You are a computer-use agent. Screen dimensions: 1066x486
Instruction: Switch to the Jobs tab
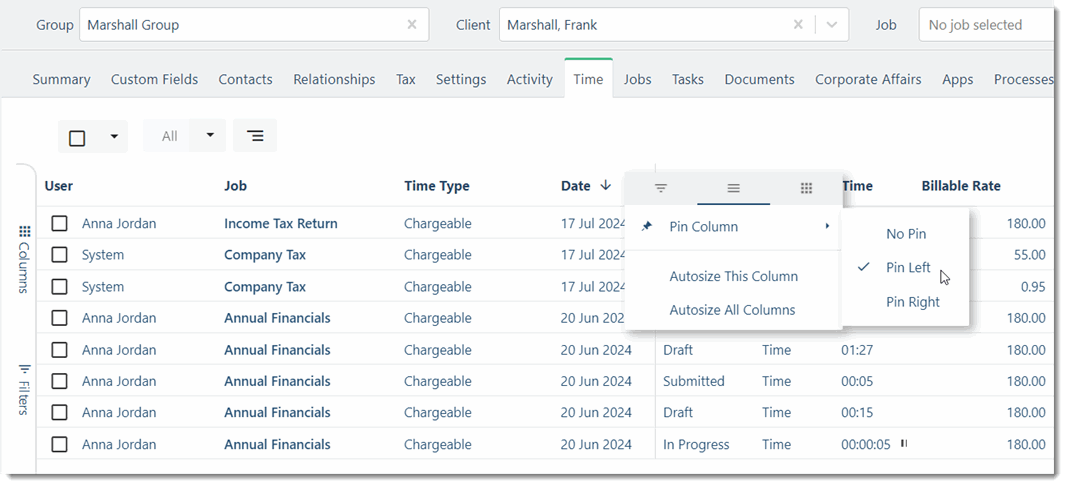pos(638,80)
